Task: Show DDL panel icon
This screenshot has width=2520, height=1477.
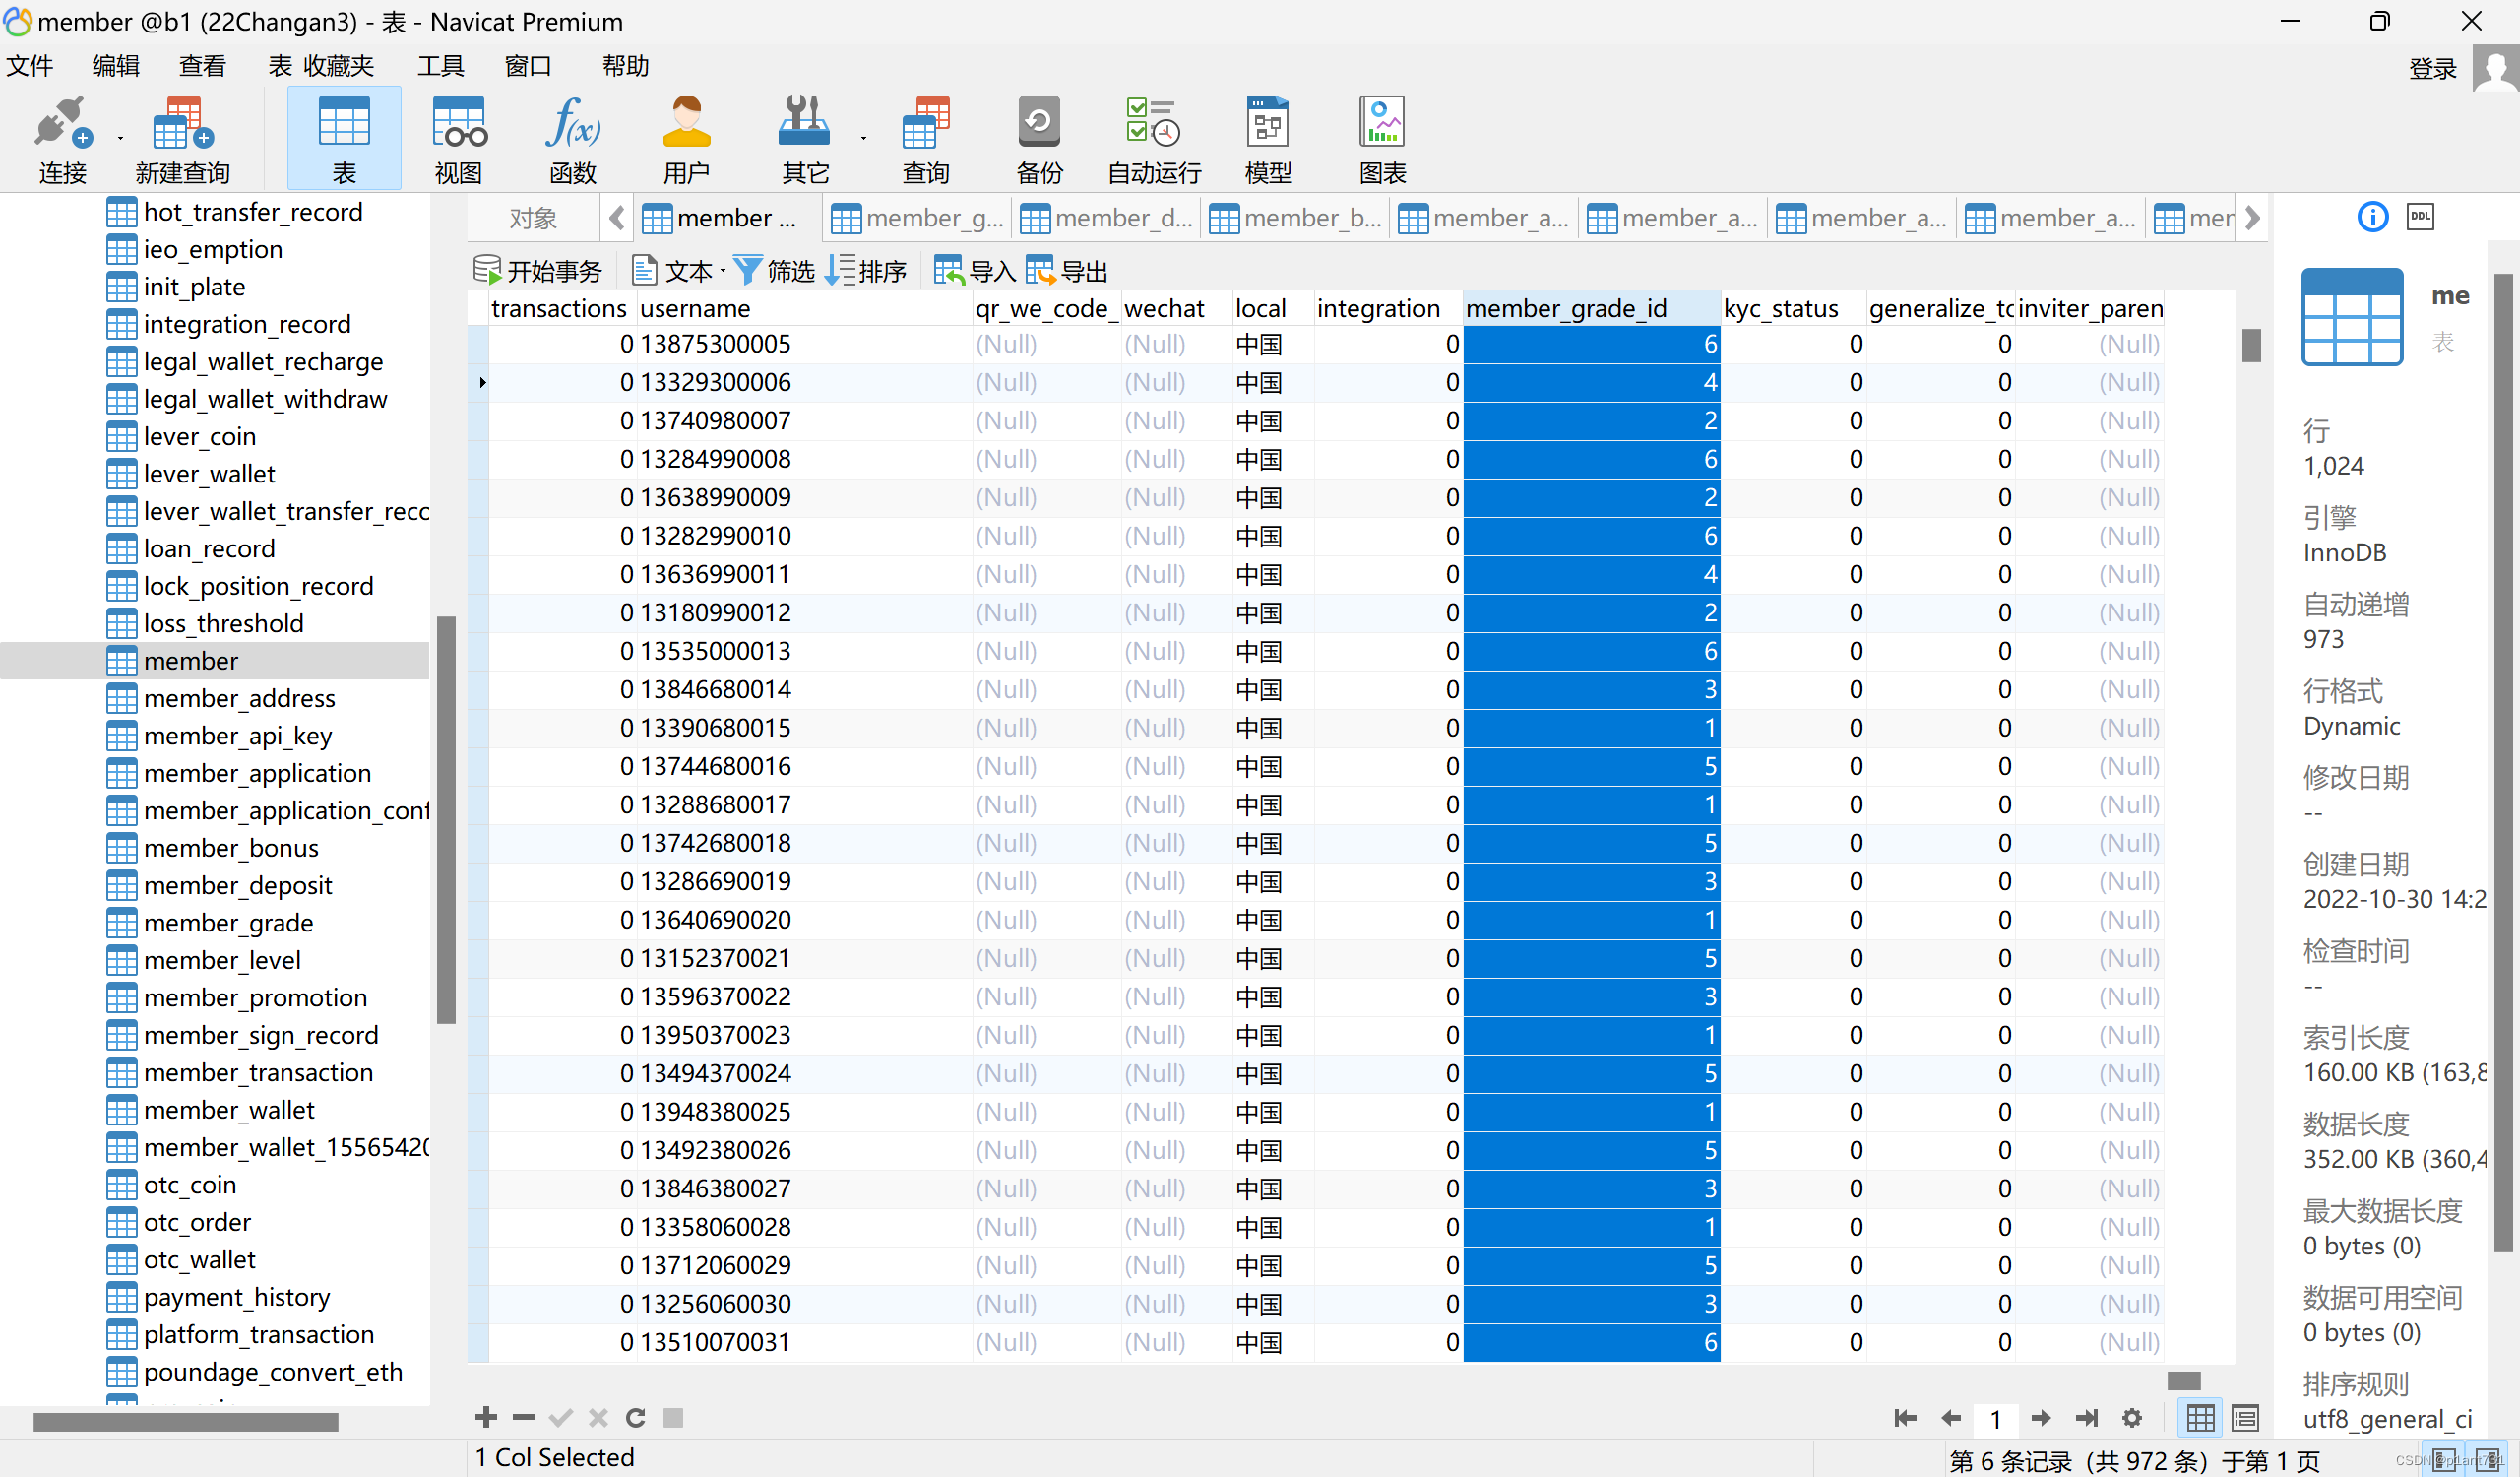Action: click(2419, 217)
